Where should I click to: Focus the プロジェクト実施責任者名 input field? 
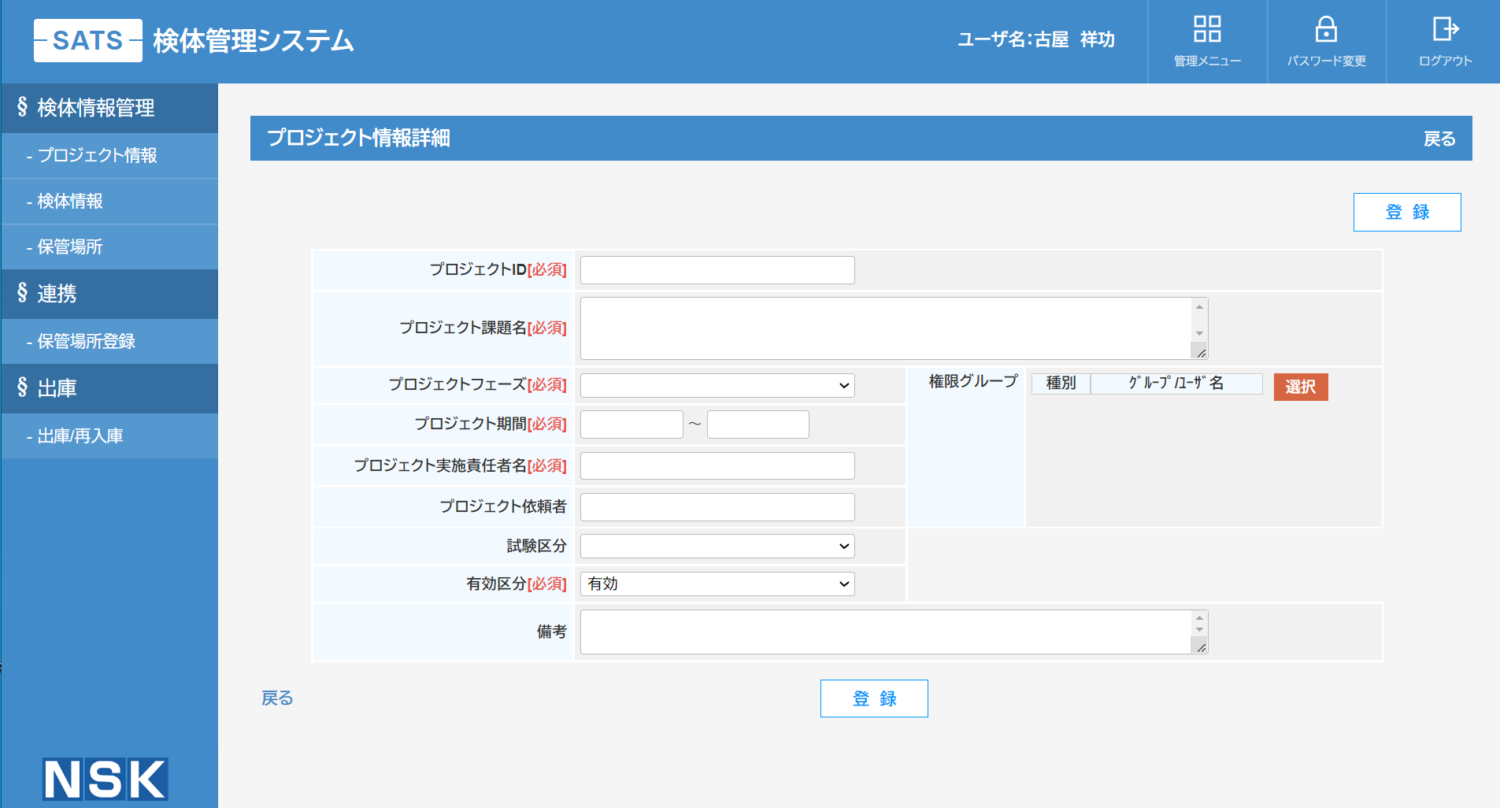click(717, 466)
